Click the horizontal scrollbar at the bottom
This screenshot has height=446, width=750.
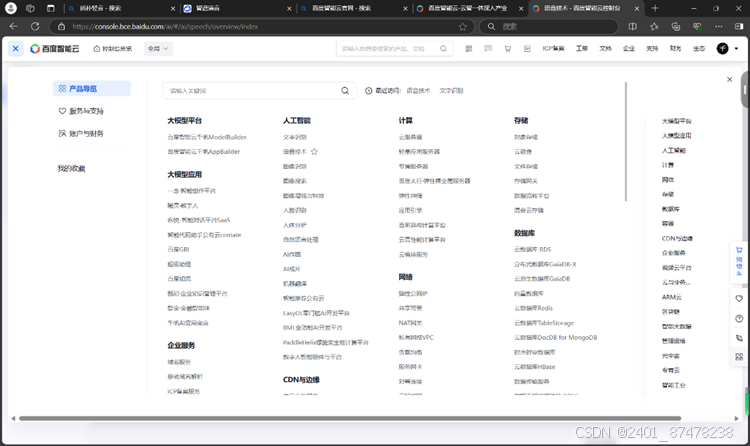tap(350, 418)
